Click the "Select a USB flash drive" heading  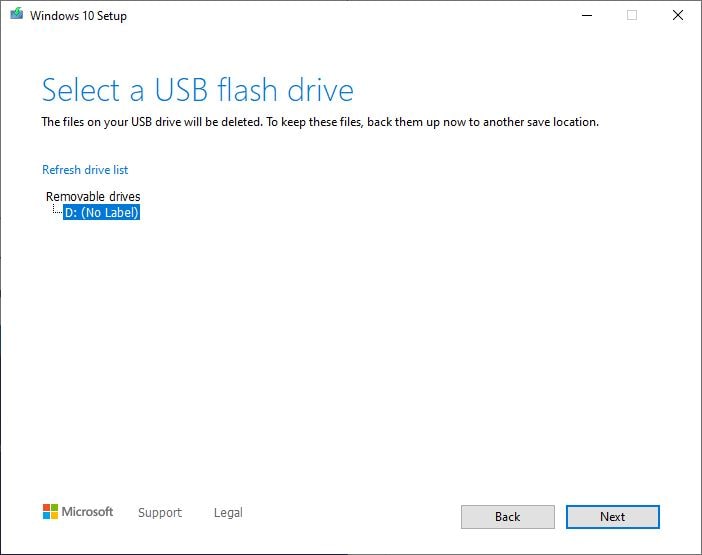[x=198, y=91]
